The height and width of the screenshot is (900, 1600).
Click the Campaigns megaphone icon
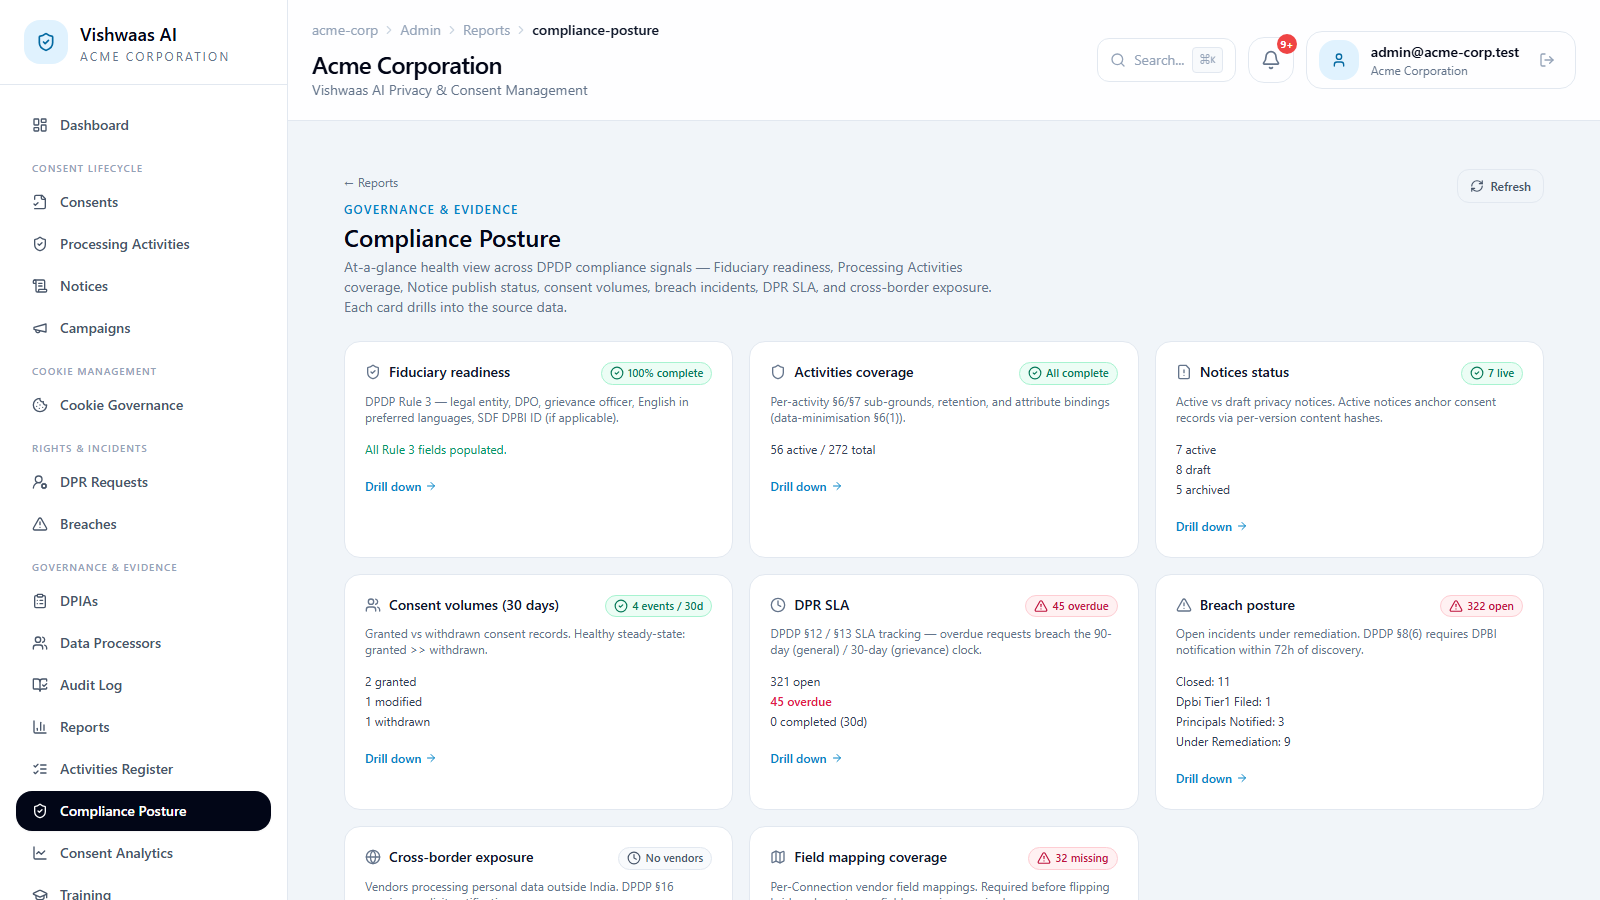40,328
